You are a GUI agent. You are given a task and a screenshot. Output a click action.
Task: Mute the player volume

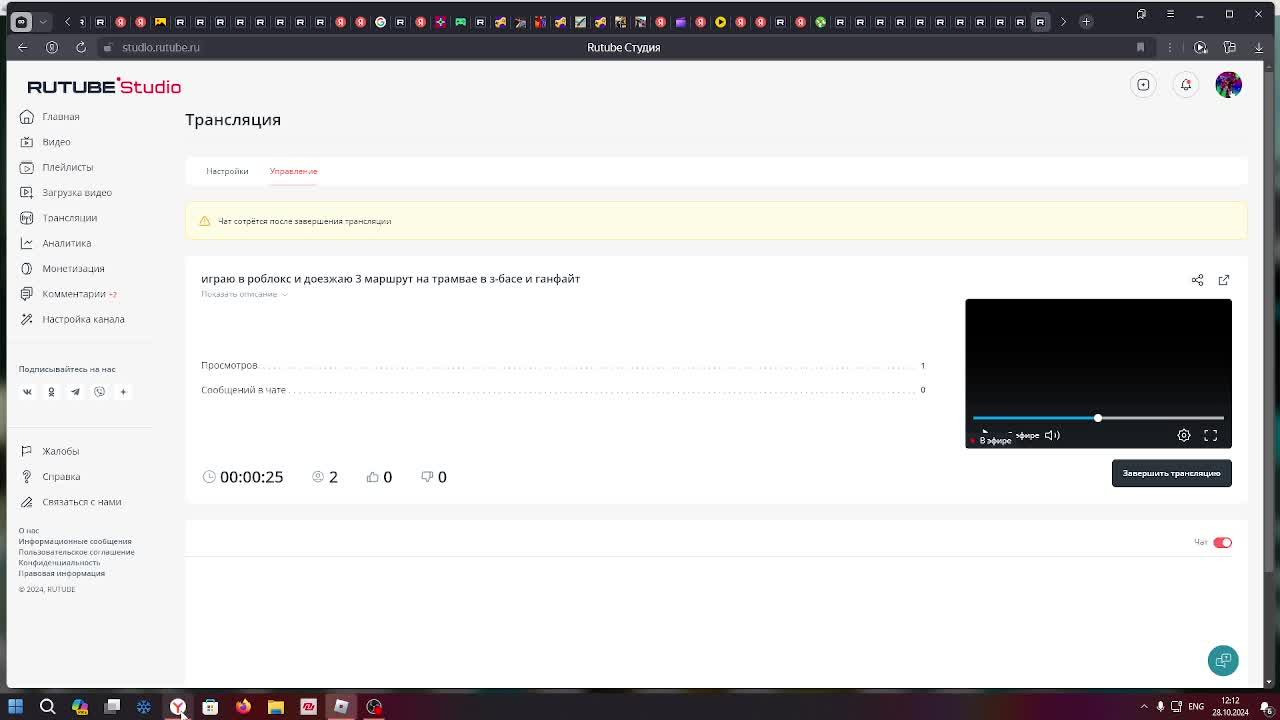point(1052,435)
